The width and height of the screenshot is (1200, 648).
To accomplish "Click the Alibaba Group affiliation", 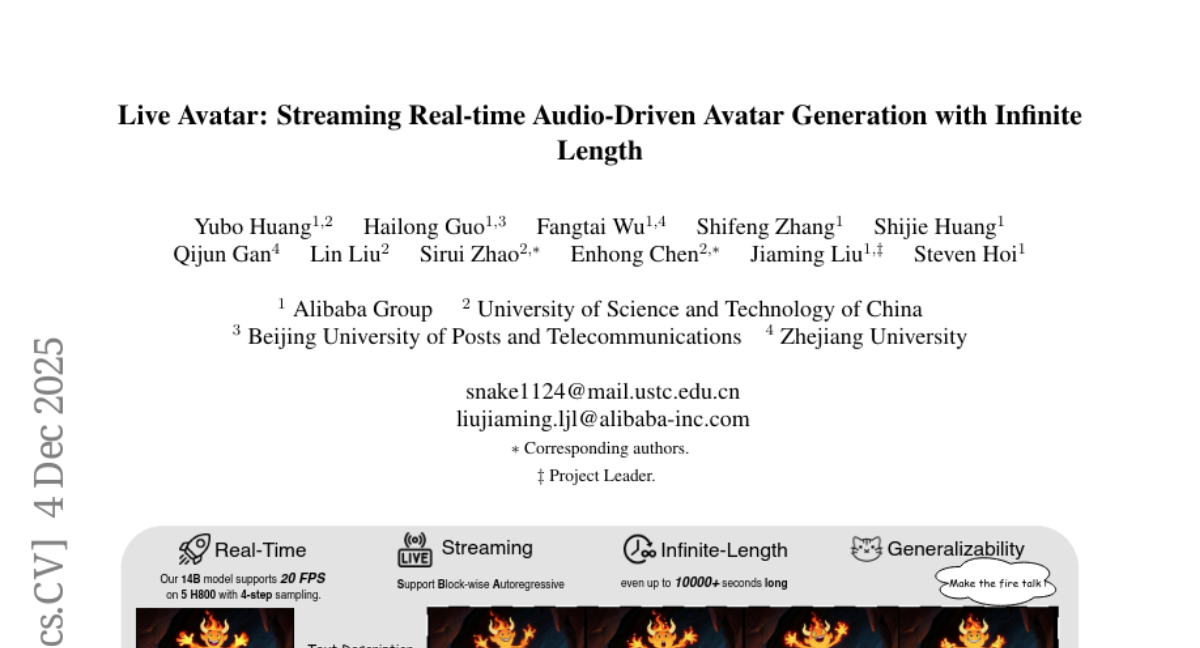I will [362, 309].
